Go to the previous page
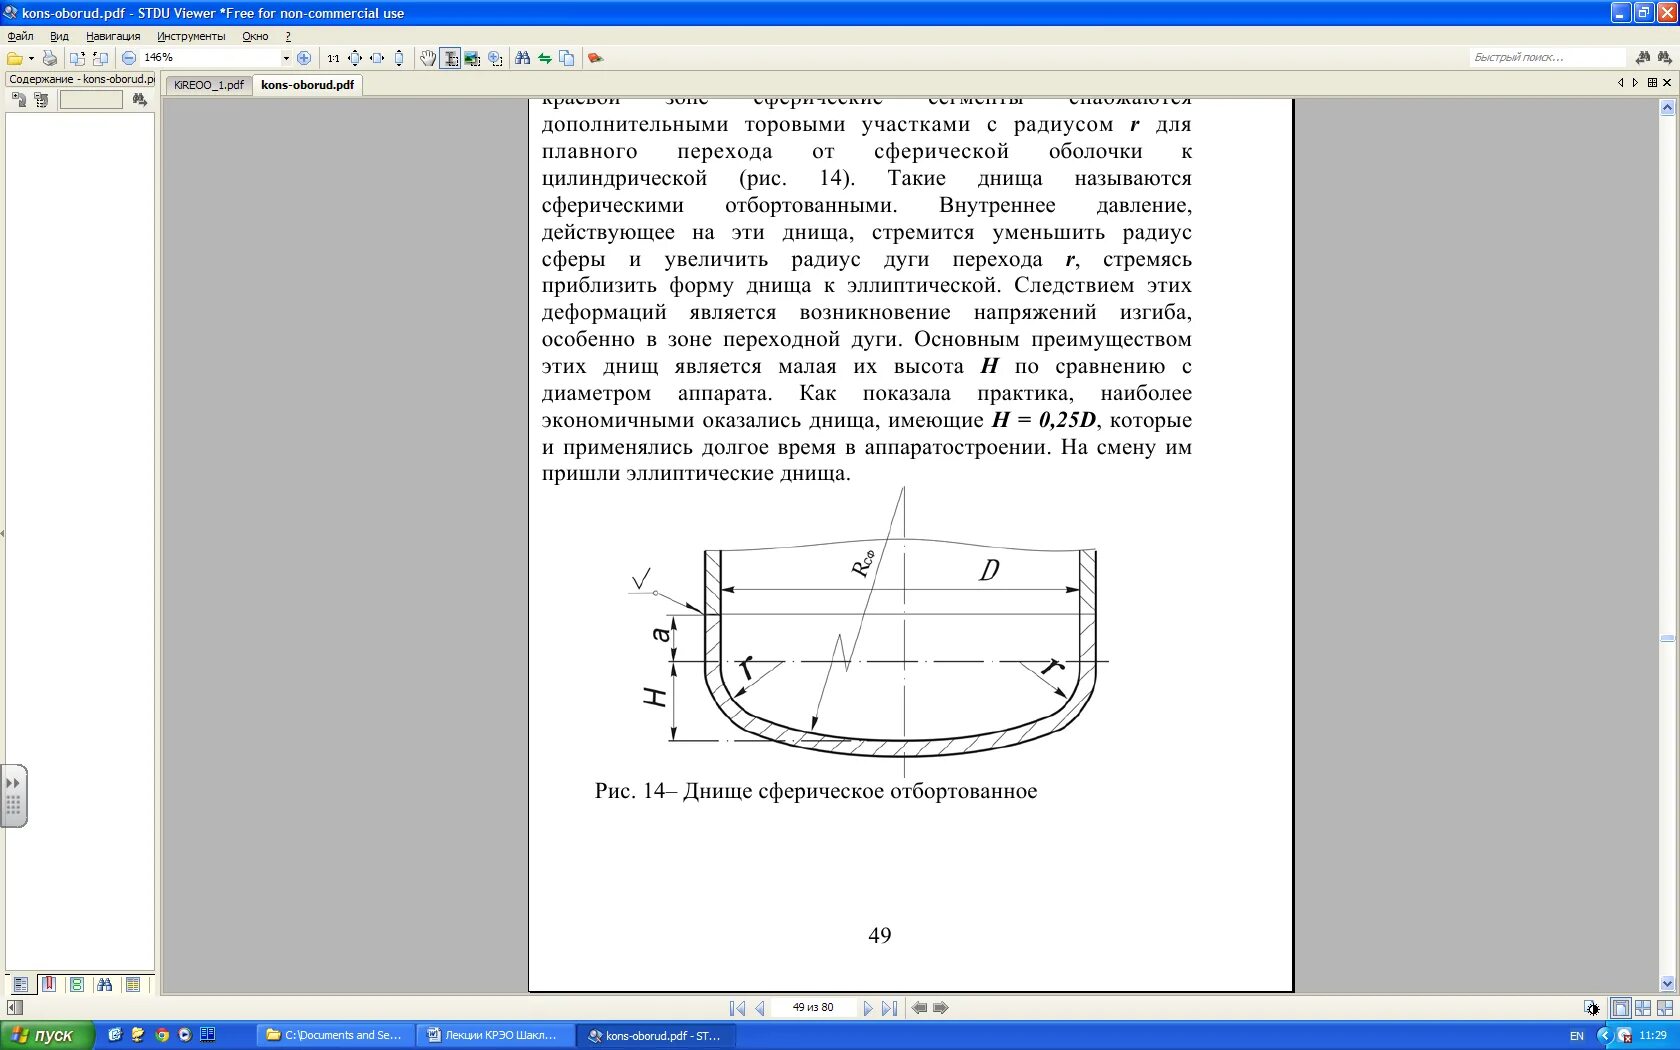 (x=759, y=1008)
